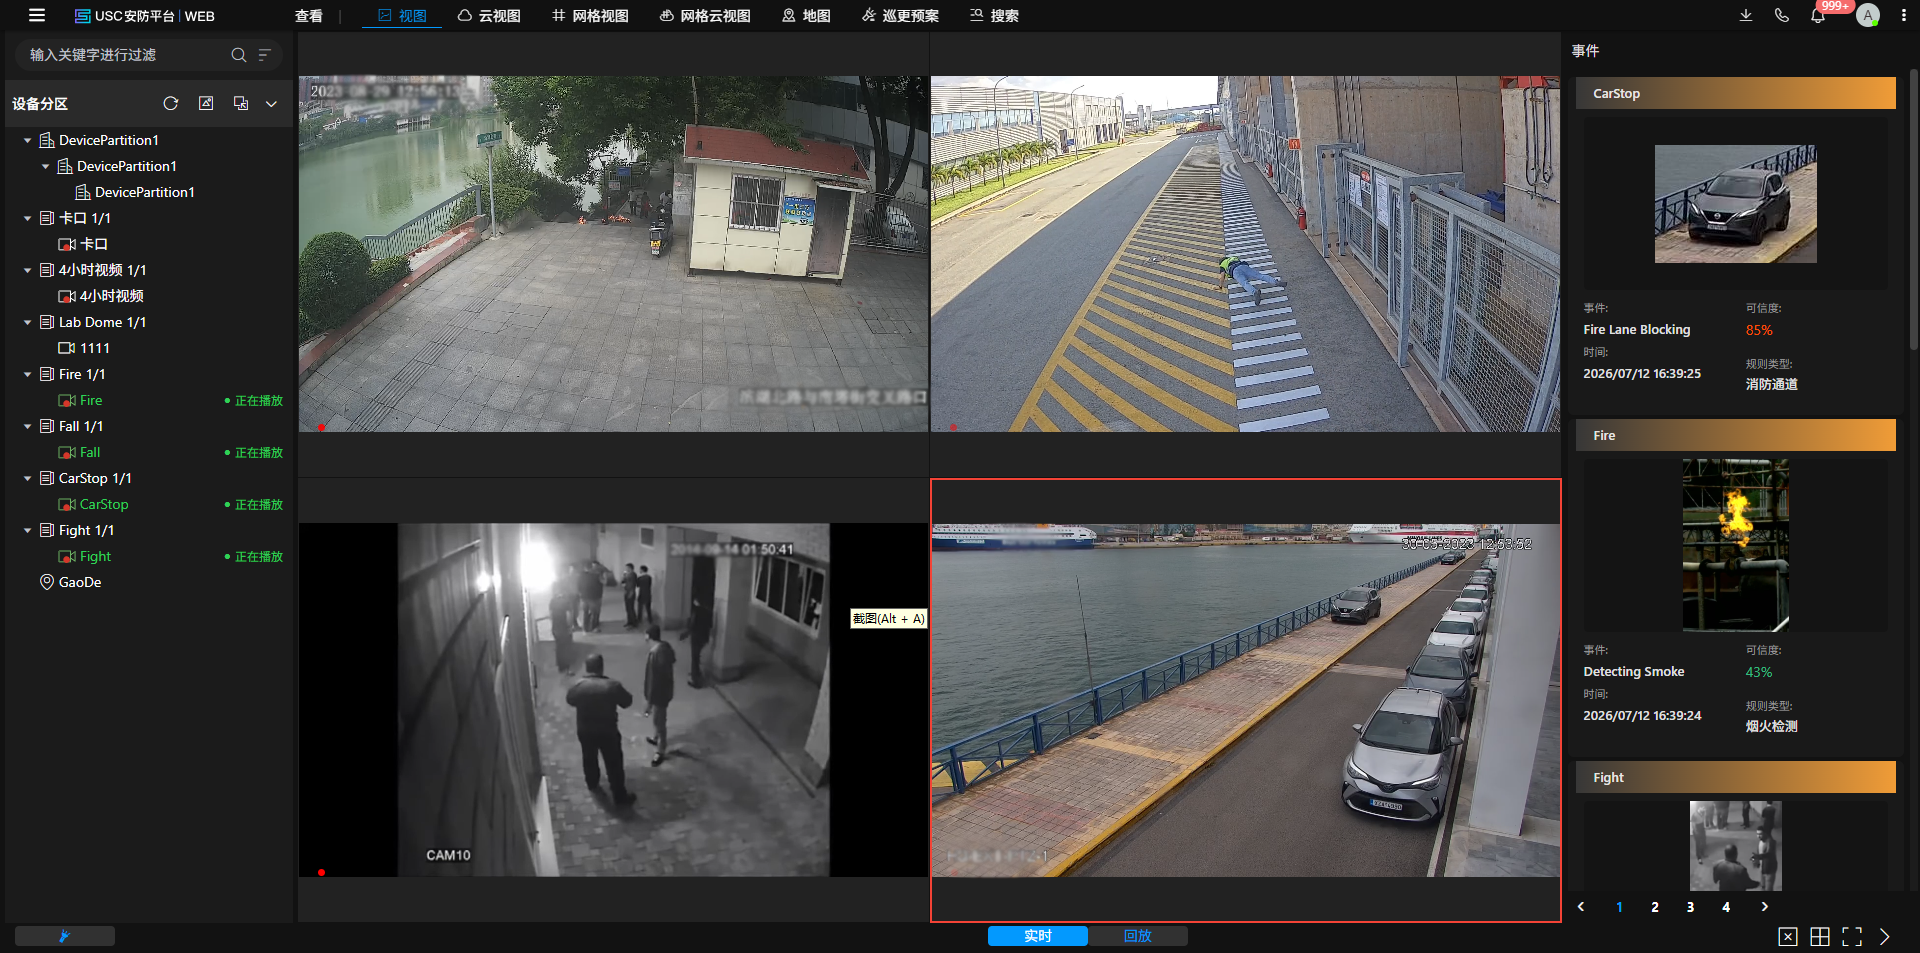
Task: Click the search magnifier in filter box
Action: click(238, 55)
